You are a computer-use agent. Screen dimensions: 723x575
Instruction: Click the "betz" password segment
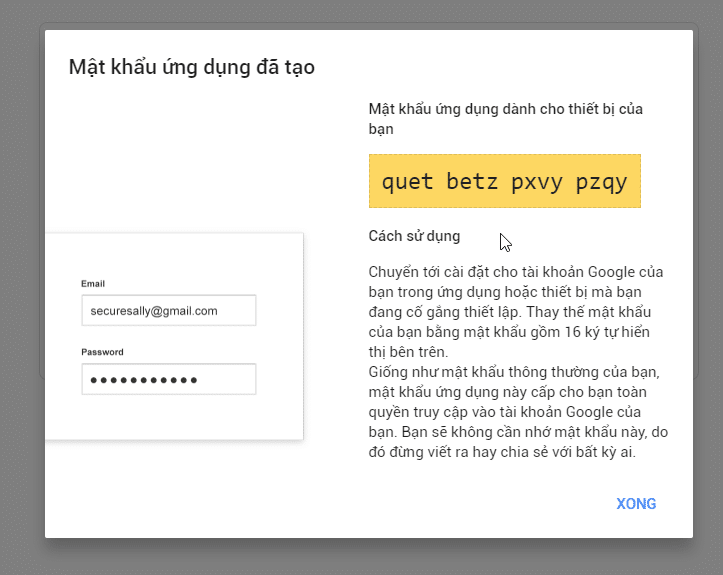[472, 182]
